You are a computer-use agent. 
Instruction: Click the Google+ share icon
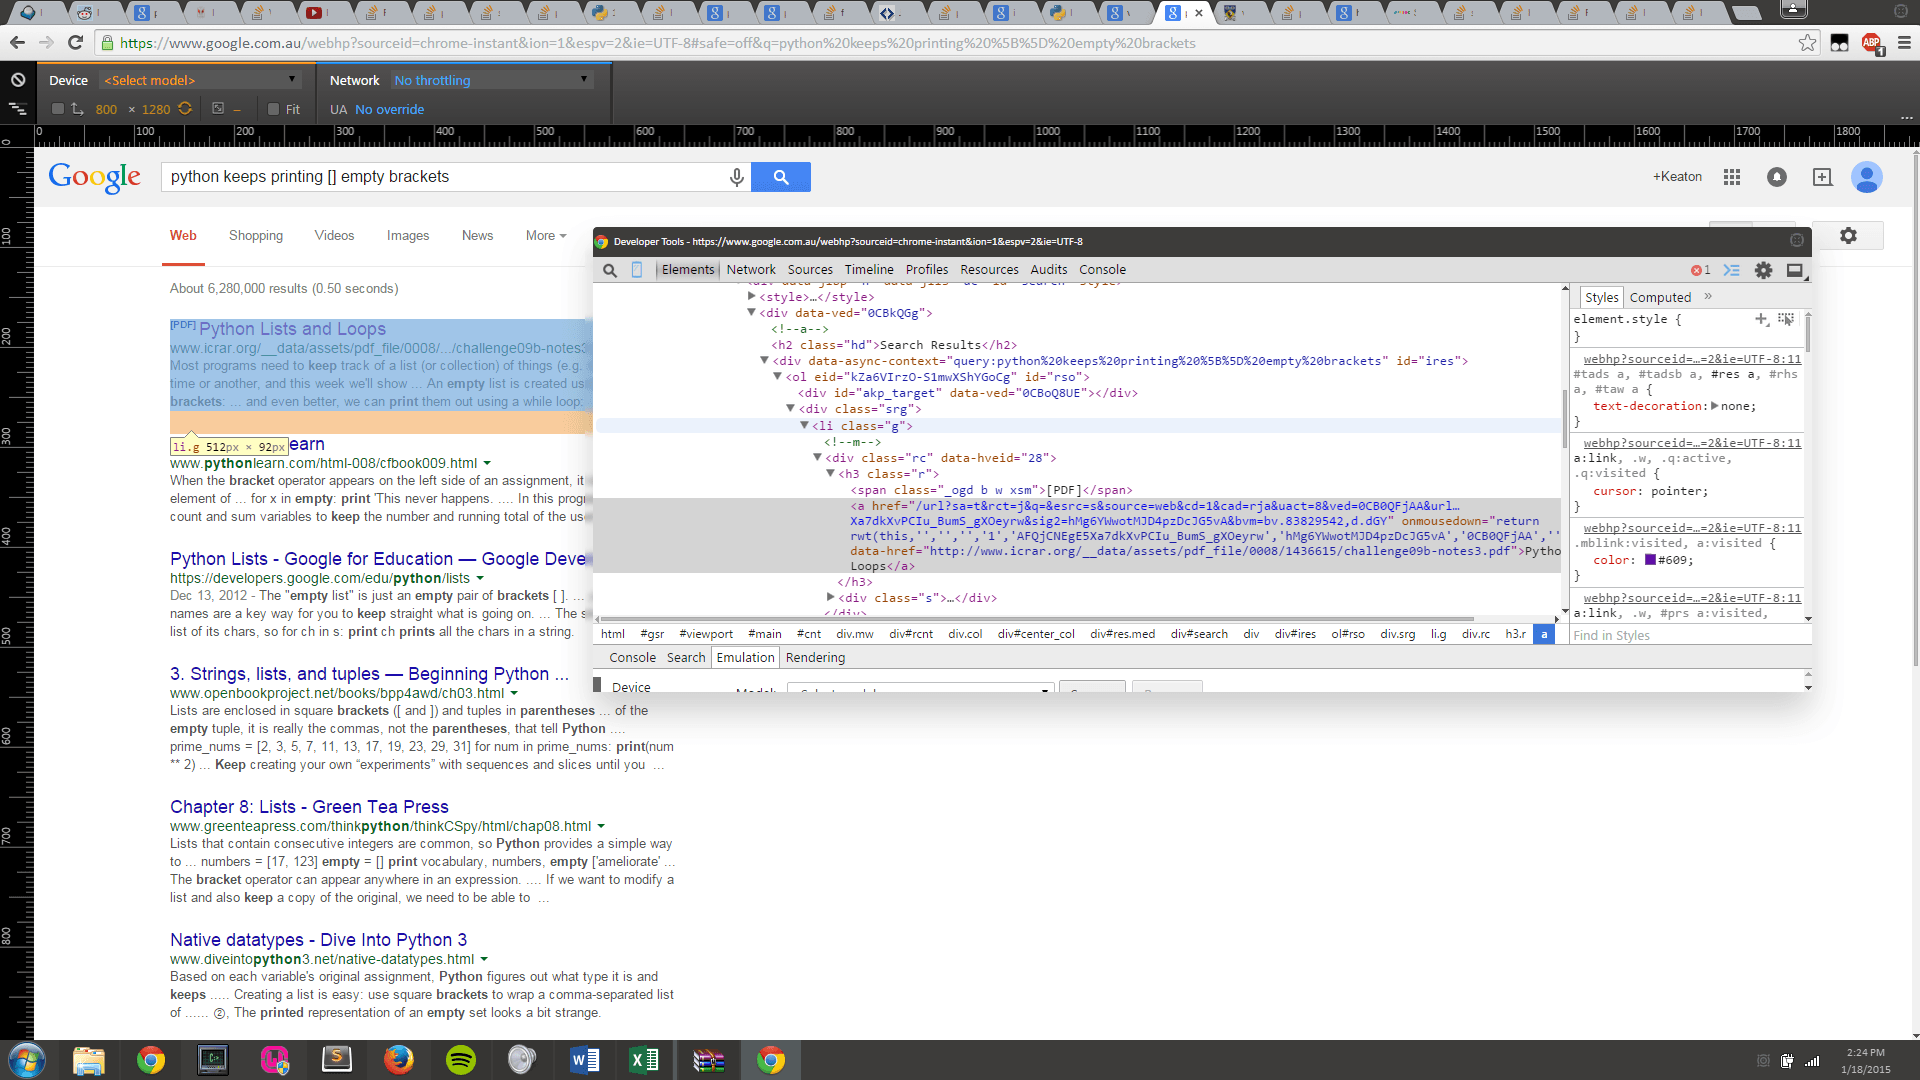pos(1822,177)
